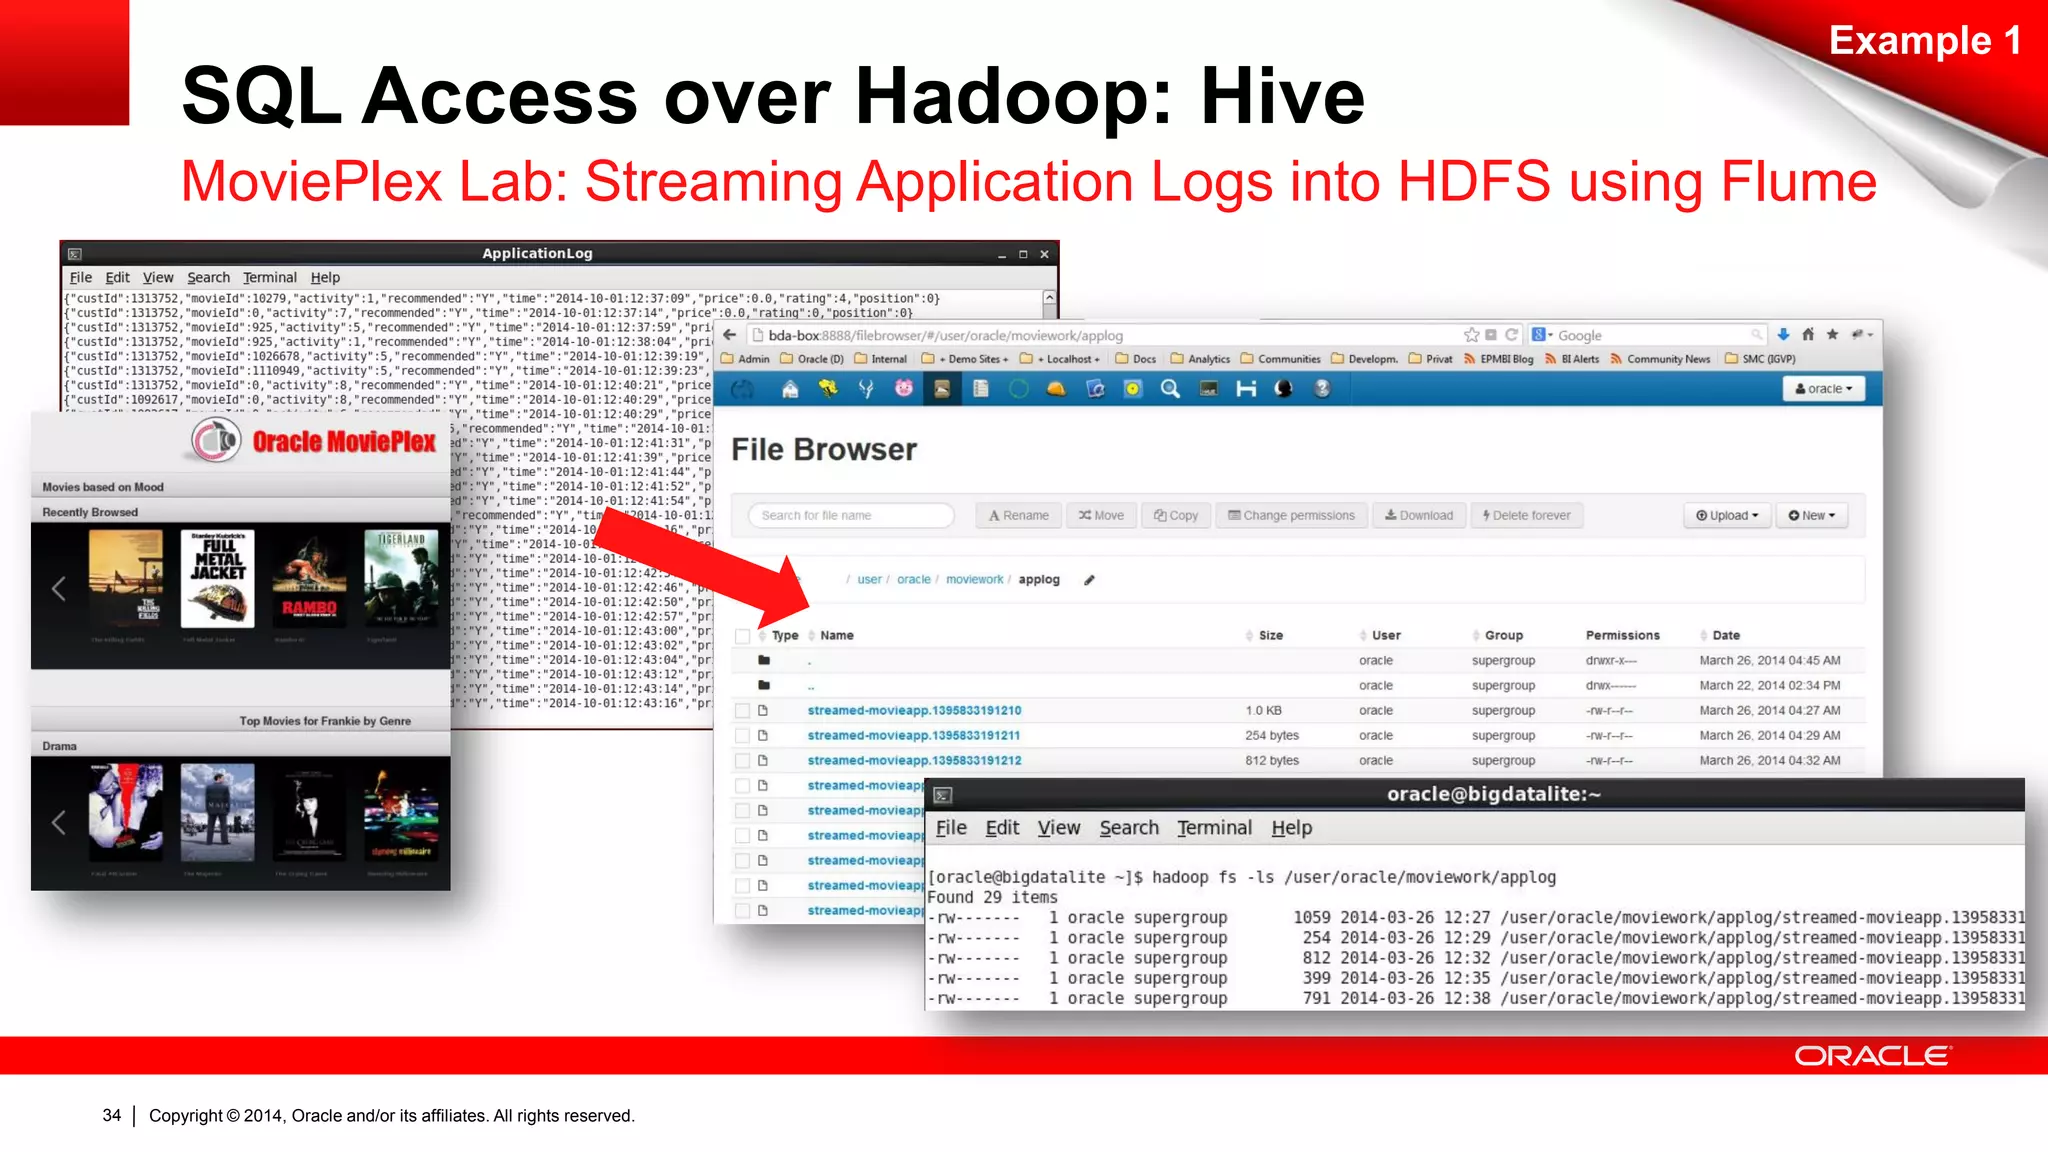Open the HBase Browser H icon
Viewport: 2048px width, 1152px height.
click(x=1246, y=389)
